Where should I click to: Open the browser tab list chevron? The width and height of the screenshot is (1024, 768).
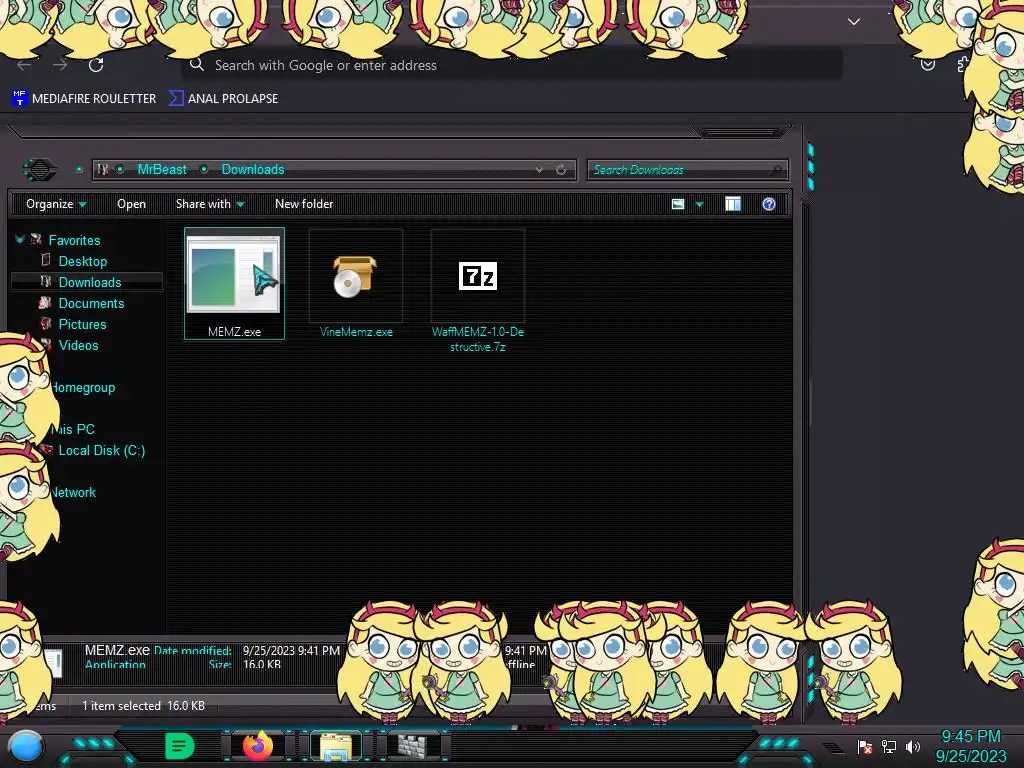854,22
